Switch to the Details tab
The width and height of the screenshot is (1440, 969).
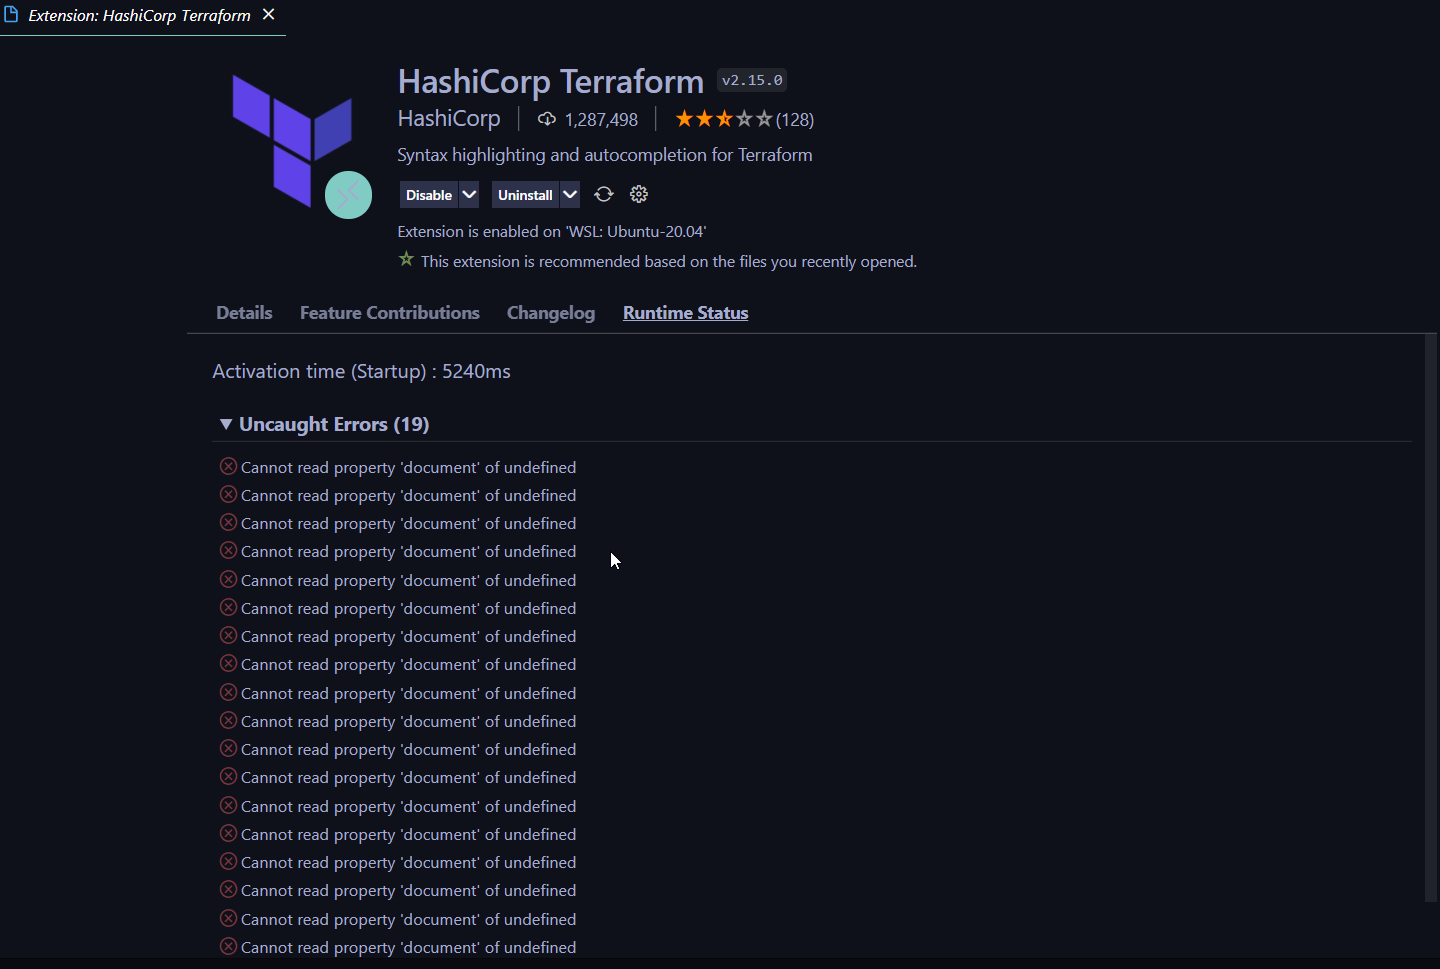[243, 312]
